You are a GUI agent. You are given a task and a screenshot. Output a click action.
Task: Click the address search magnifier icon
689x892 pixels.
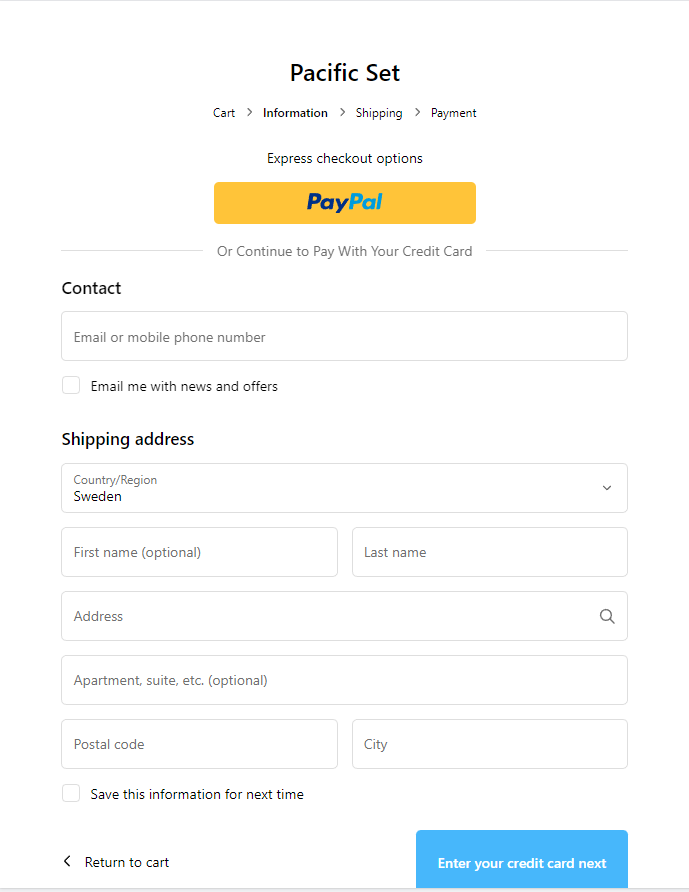[x=607, y=616]
